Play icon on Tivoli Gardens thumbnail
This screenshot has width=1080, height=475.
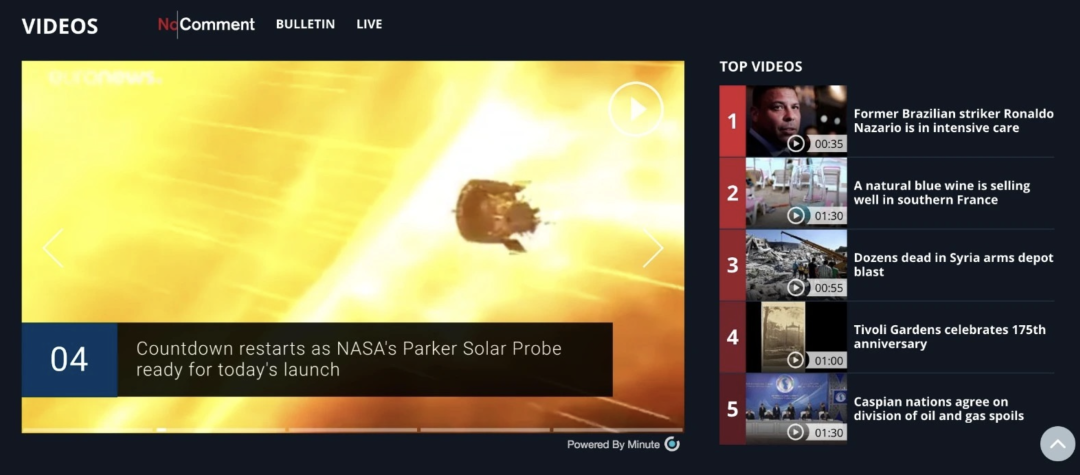click(x=796, y=360)
